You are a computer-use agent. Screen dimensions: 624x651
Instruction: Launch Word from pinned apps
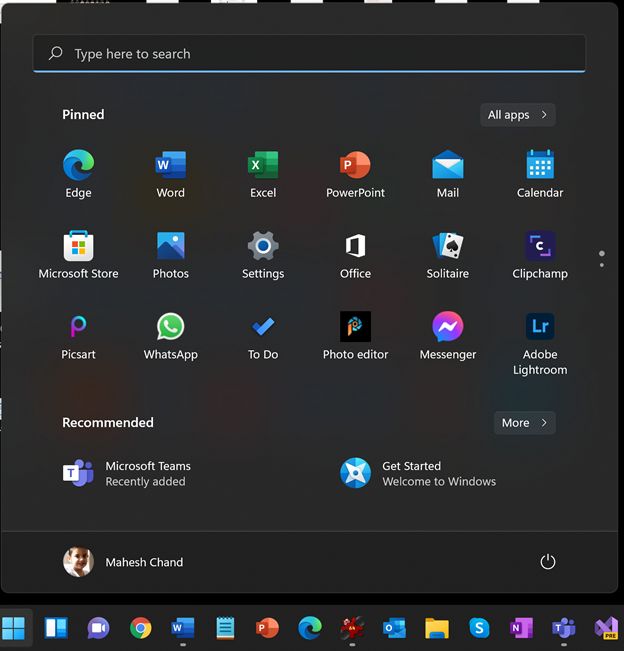(x=171, y=174)
